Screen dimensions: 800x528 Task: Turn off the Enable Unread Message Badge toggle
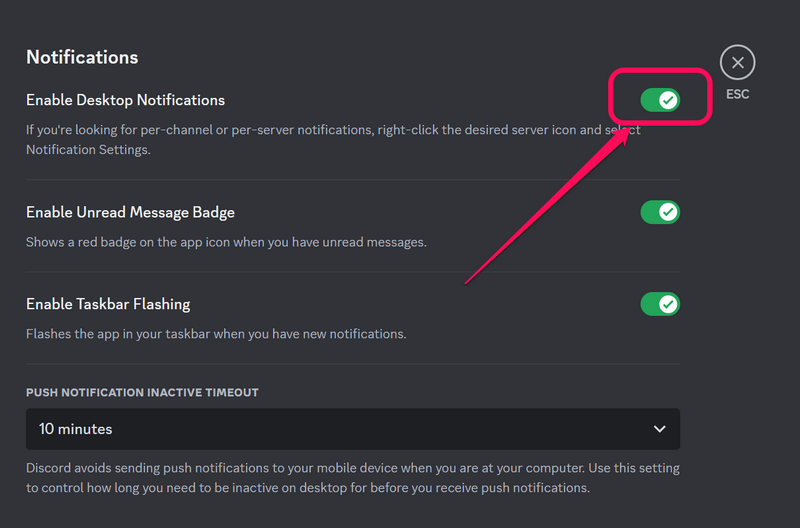660,212
